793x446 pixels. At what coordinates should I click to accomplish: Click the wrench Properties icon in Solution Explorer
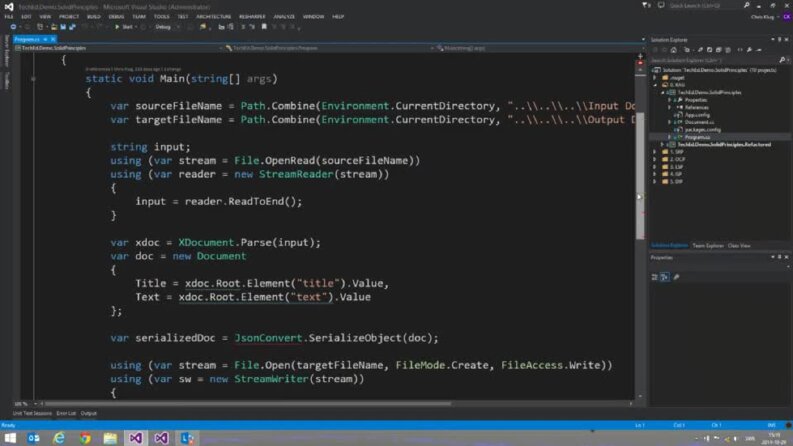(750, 50)
